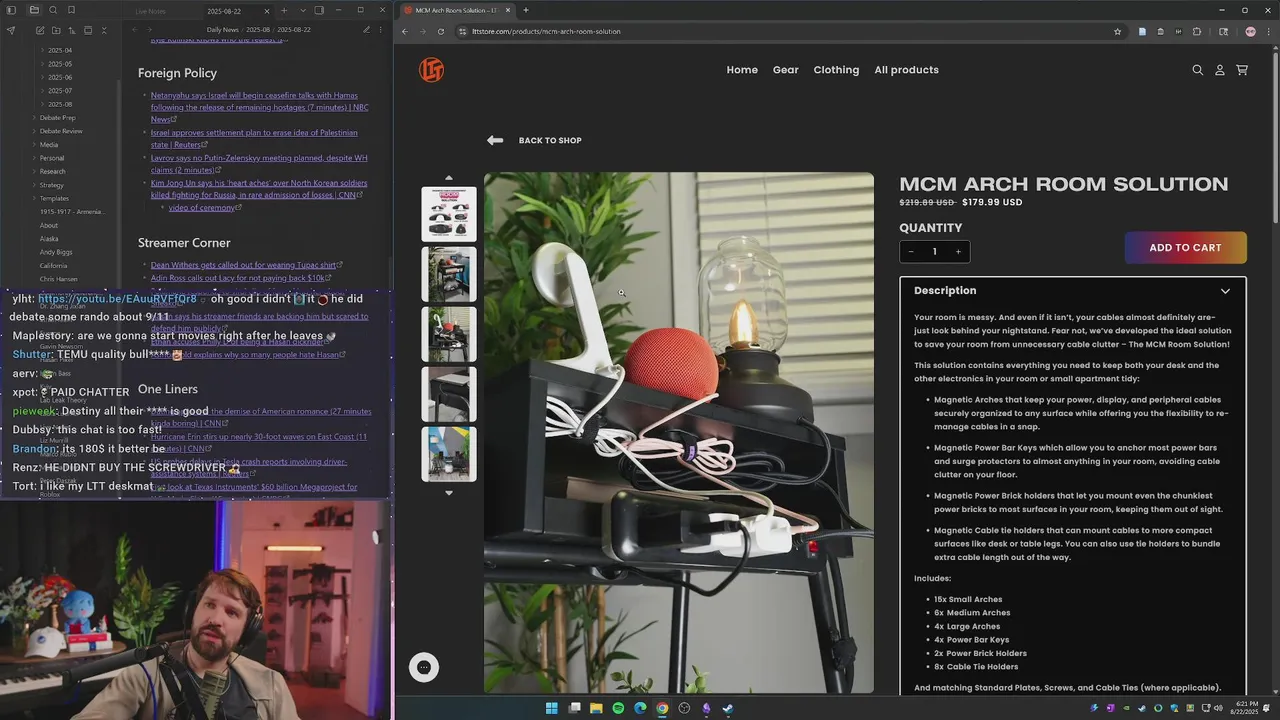Switch note to edit mode pencil icon
Screen dimensions: 1280x720
[366, 30]
